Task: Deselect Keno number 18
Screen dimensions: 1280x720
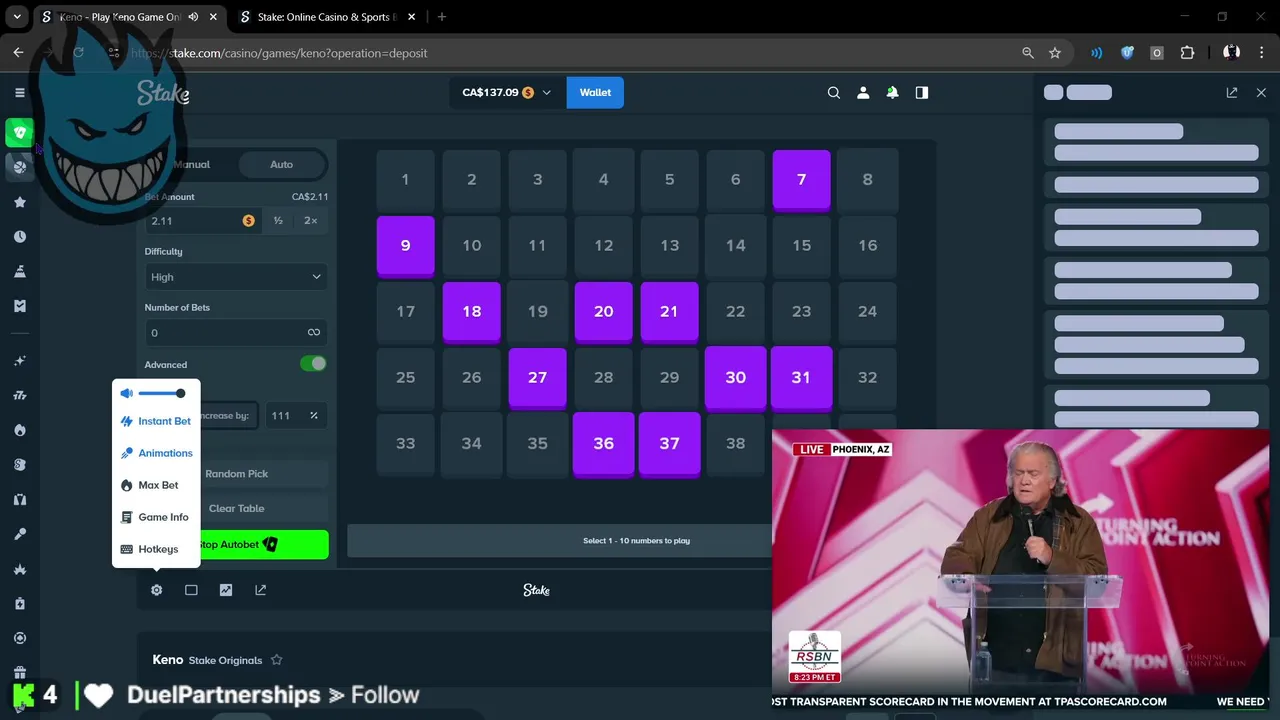Action: coord(471,312)
